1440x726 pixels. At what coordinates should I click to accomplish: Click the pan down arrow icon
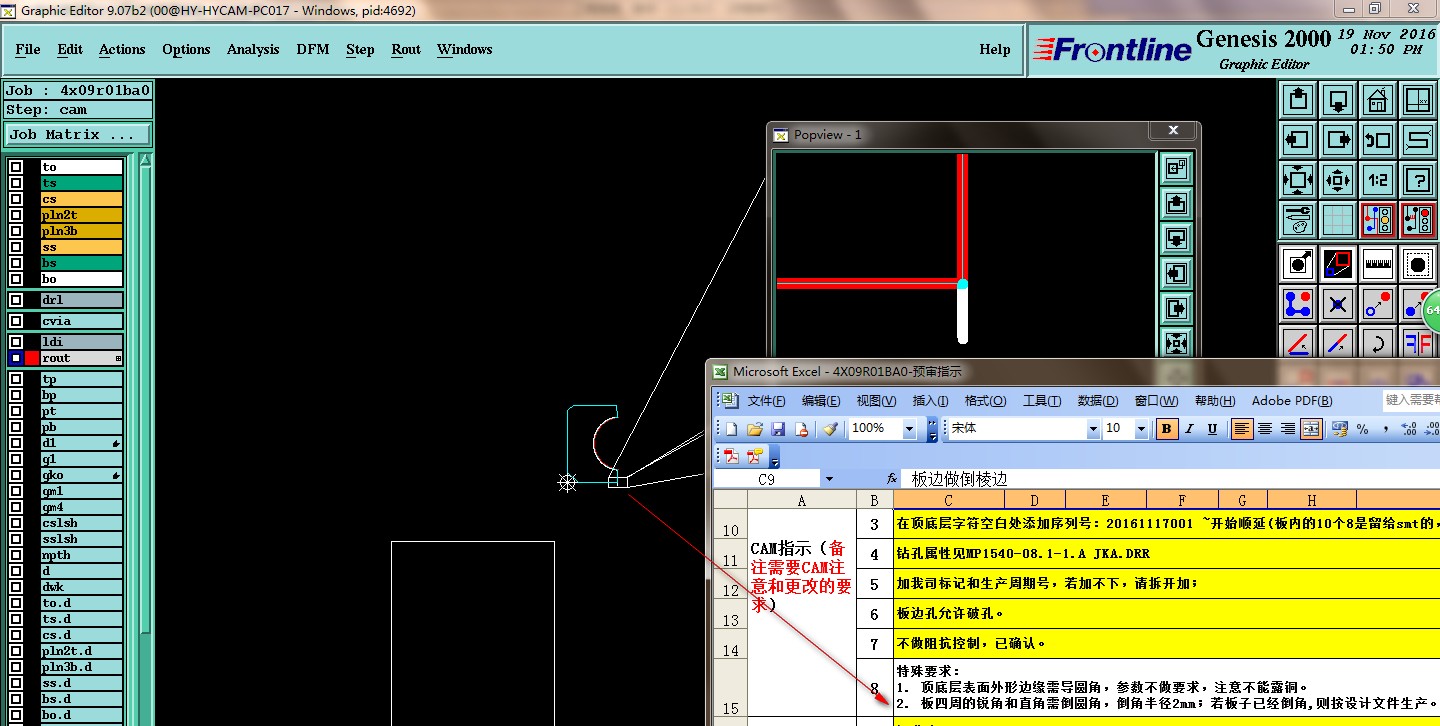[x=1338, y=100]
